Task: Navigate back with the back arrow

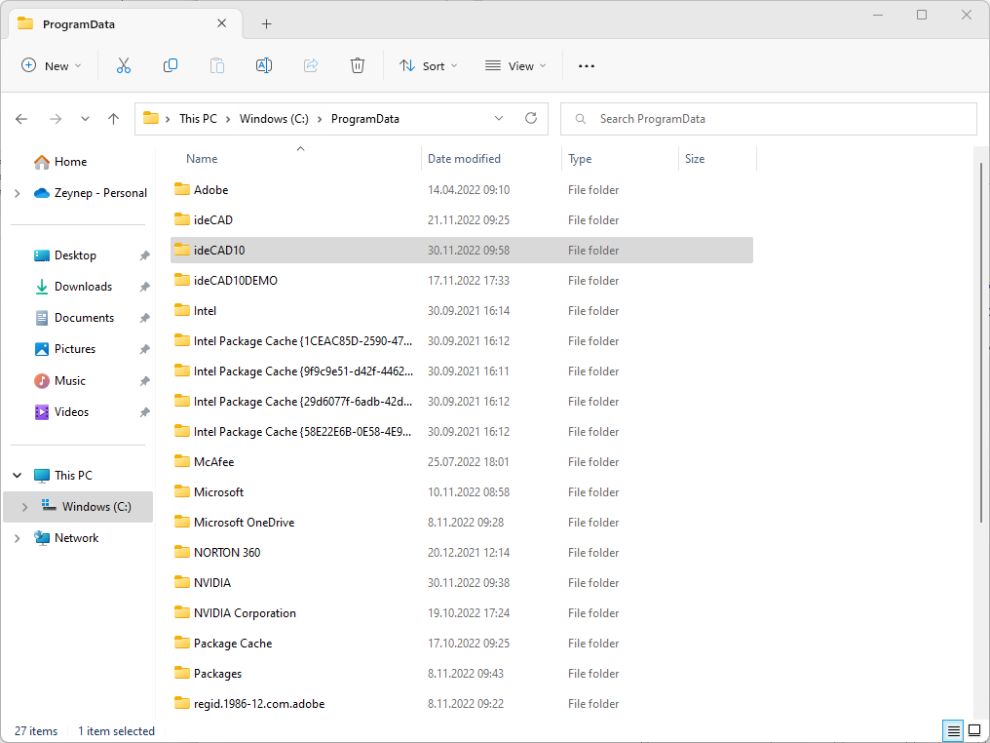Action: pos(22,119)
